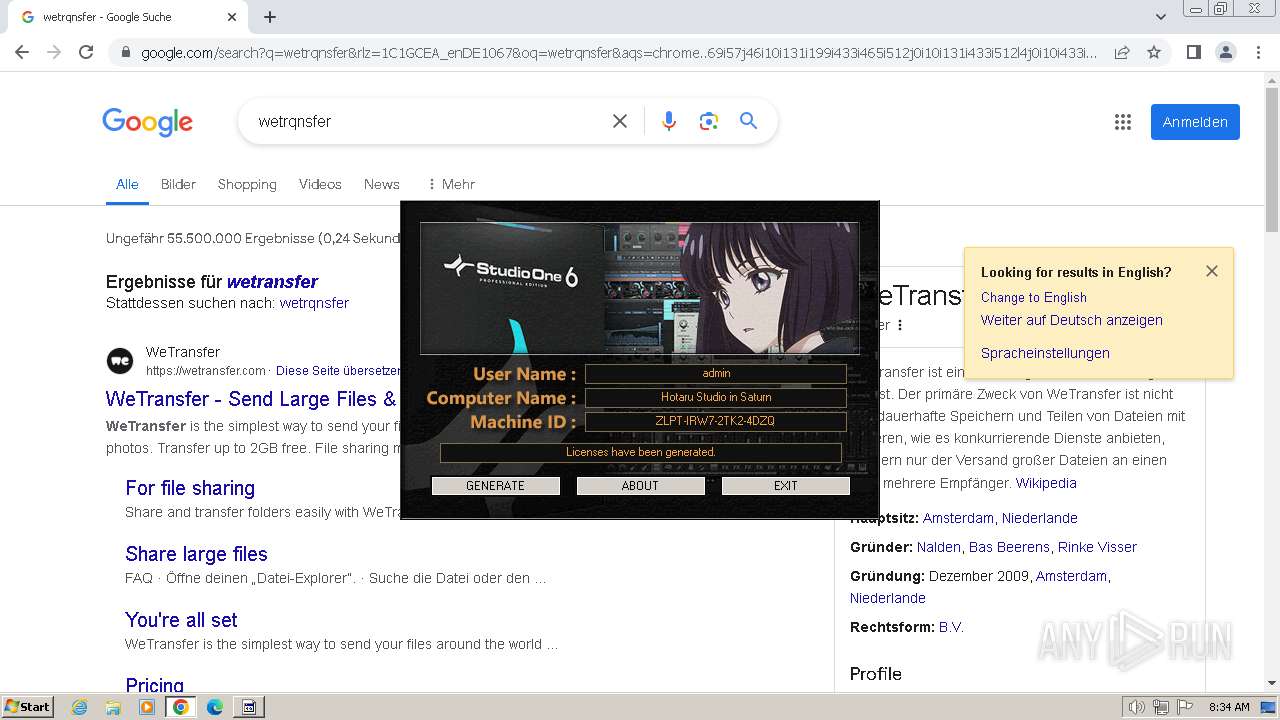The image size is (1280, 720).
Task: Click Diese Seite übersetzen link
Action: pos(338,371)
